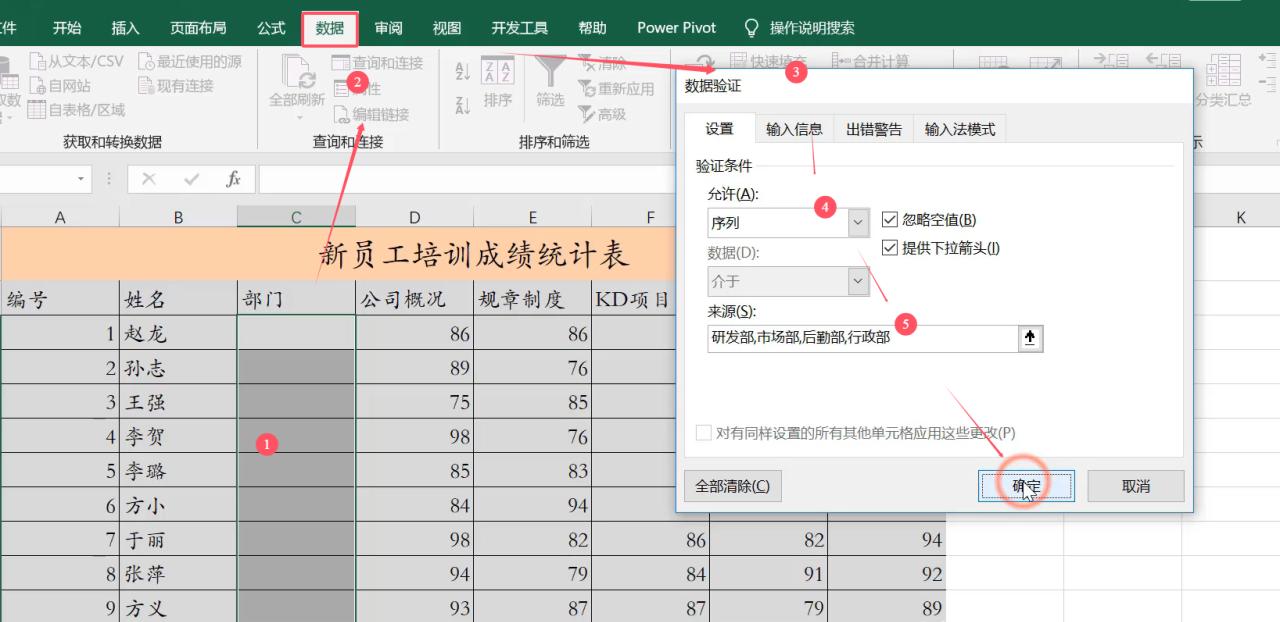Select the Settings (设置) dialog tab
This screenshot has width=1280, height=622.
tap(720, 129)
